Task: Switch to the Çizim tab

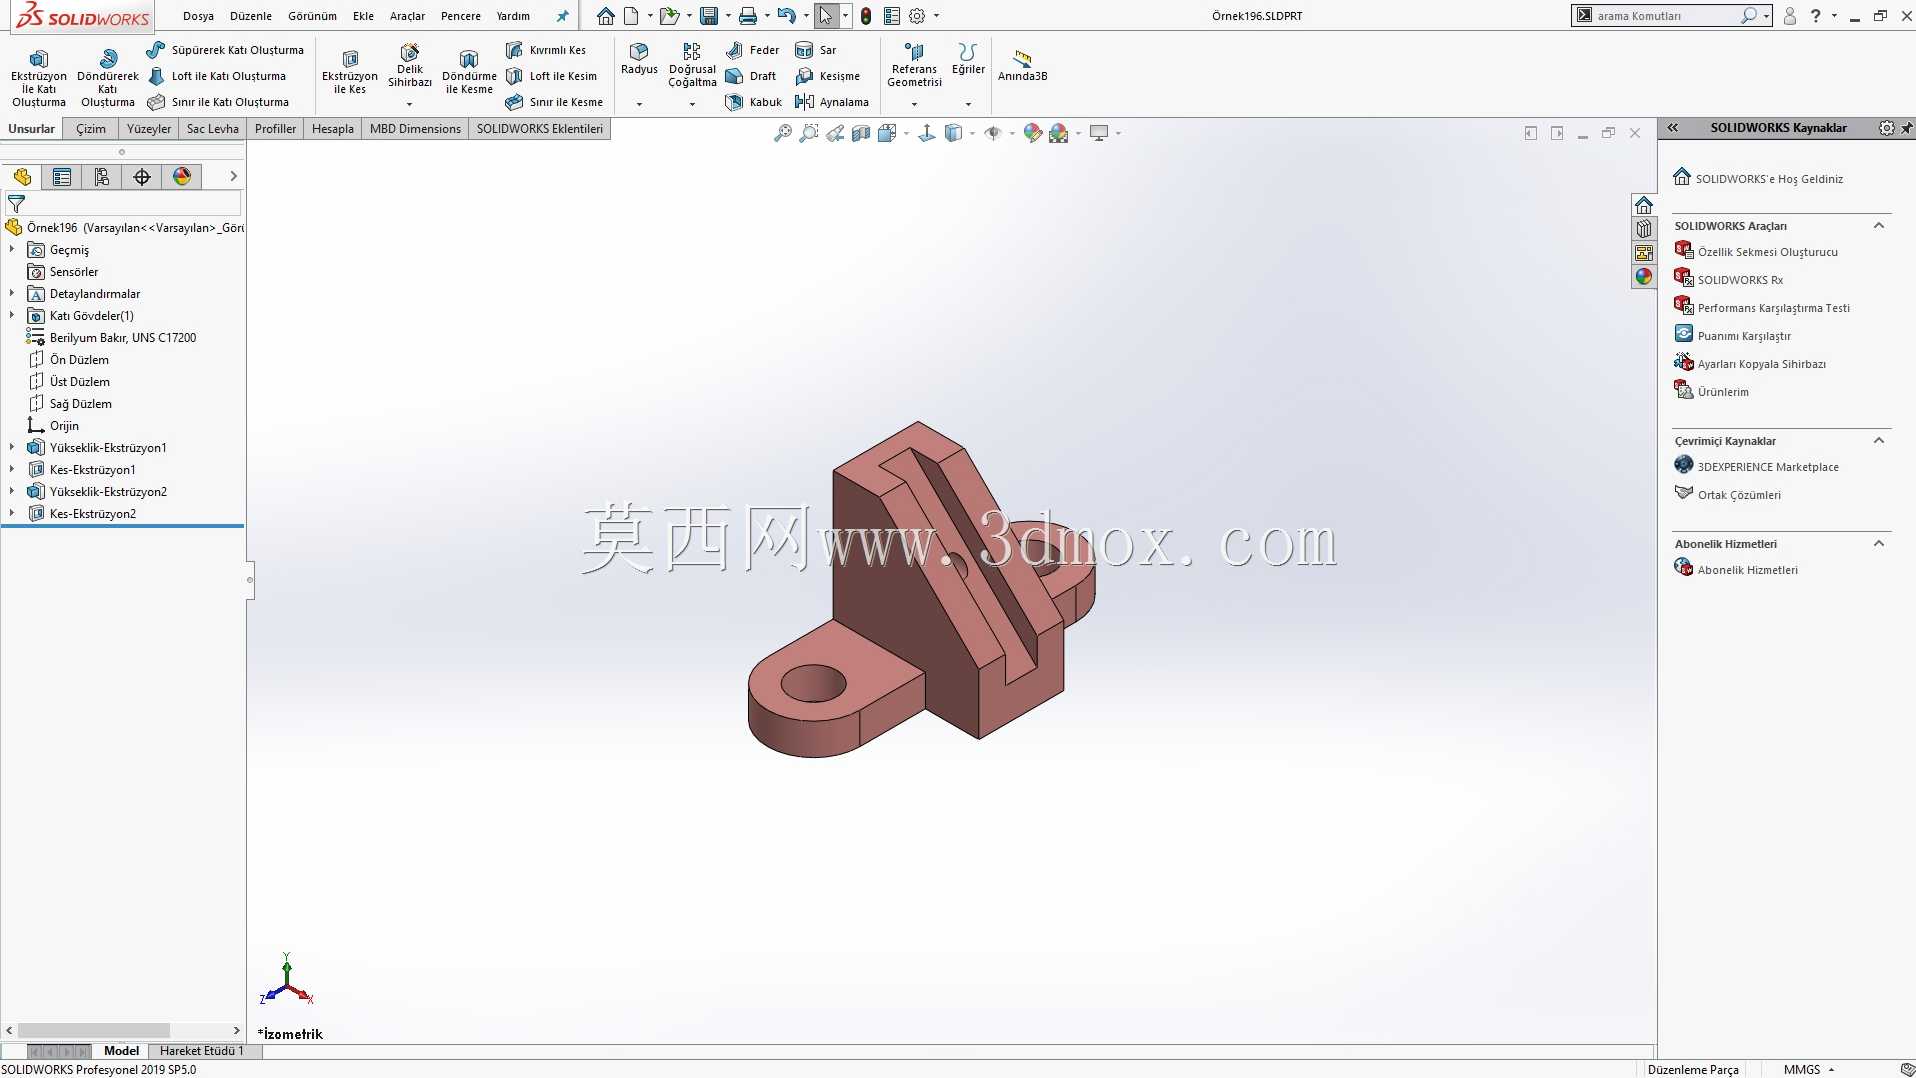Action: [91, 129]
